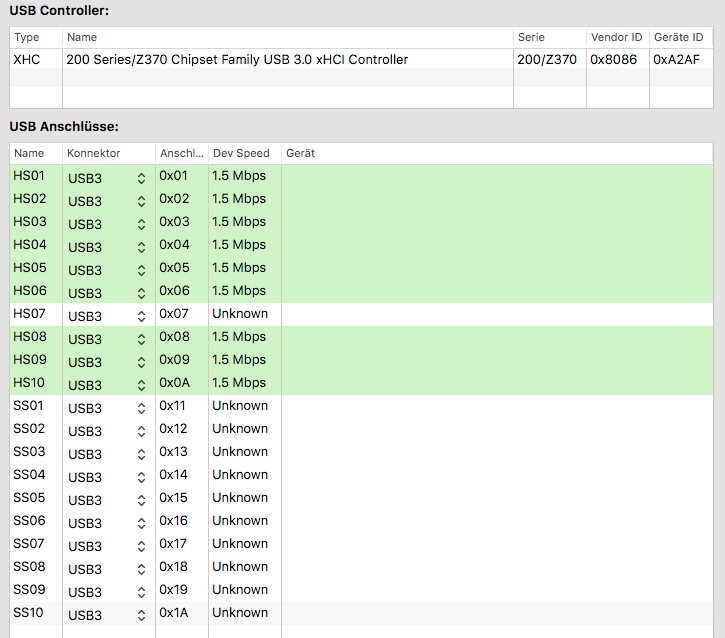725x638 pixels.
Task: Open connector dropdown for SS05
Action: point(107,500)
